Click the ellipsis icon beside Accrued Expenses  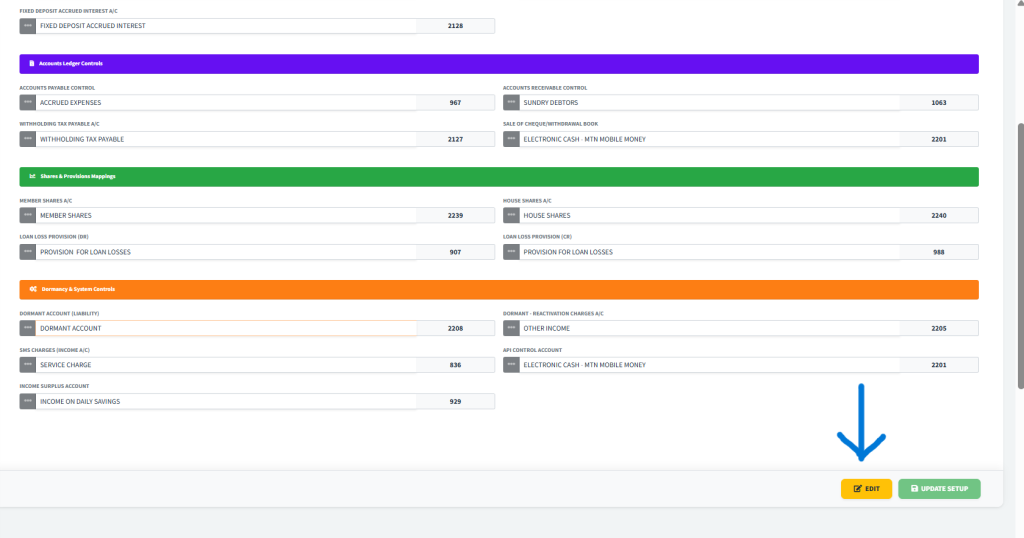coord(28,102)
